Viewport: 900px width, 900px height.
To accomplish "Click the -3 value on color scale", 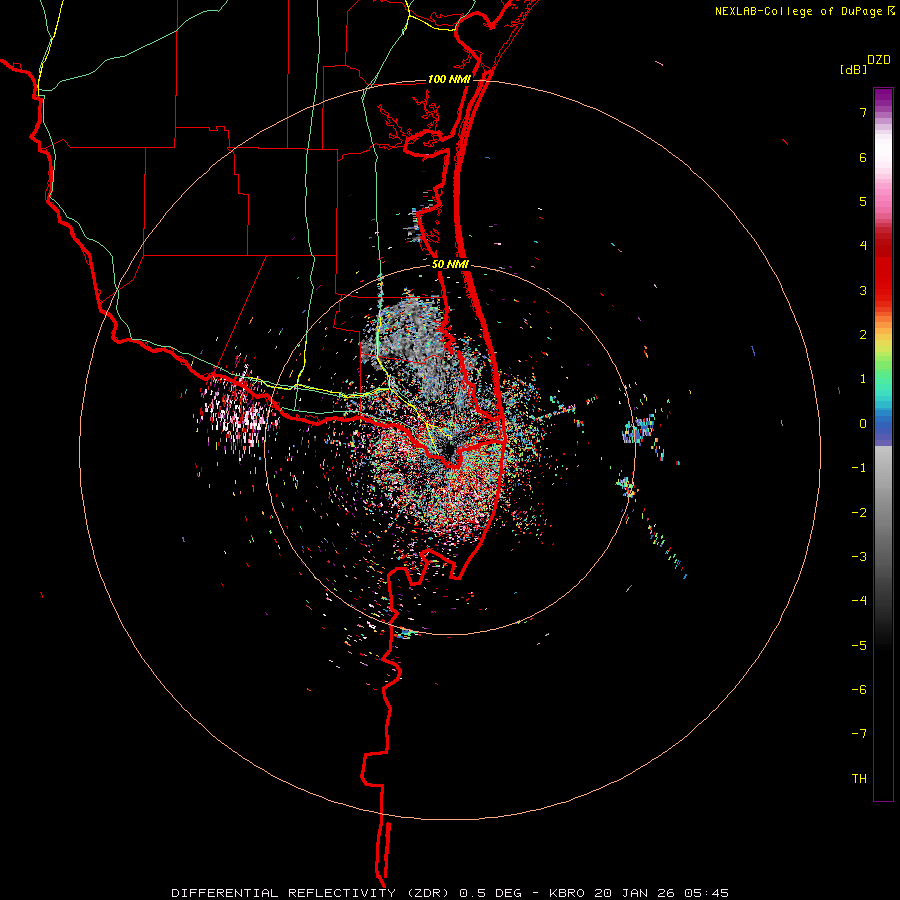I will 859,557.
